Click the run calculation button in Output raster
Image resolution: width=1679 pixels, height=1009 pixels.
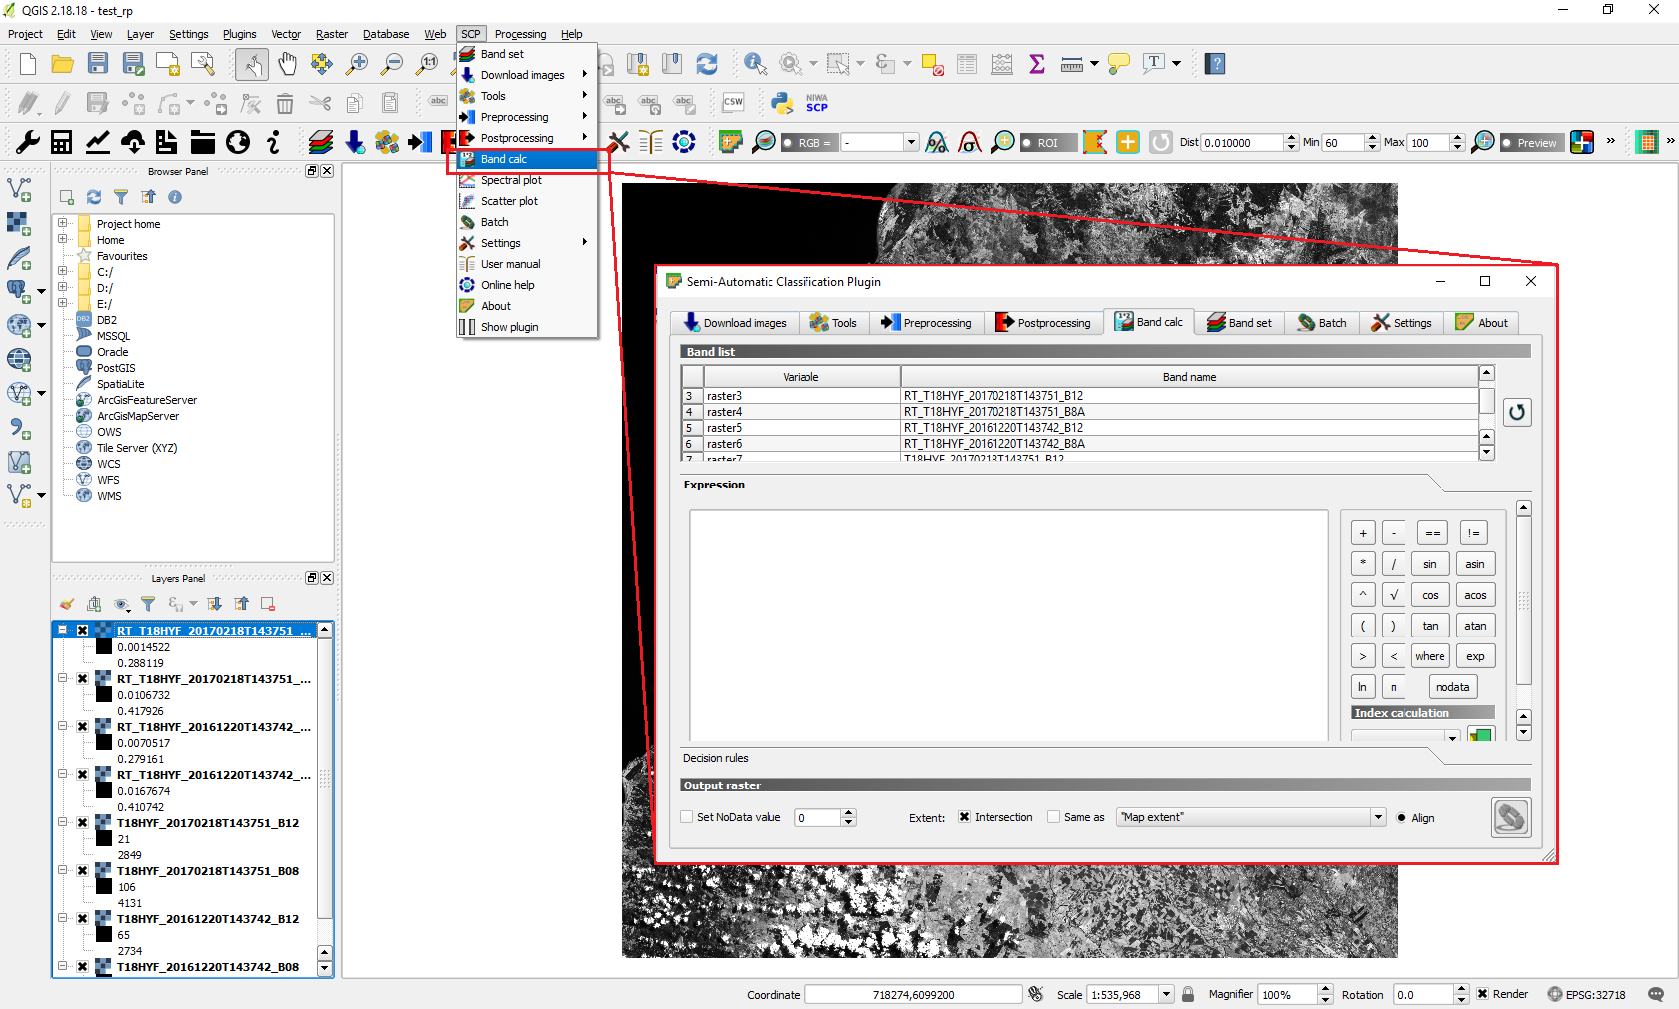(x=1510, y=817)
